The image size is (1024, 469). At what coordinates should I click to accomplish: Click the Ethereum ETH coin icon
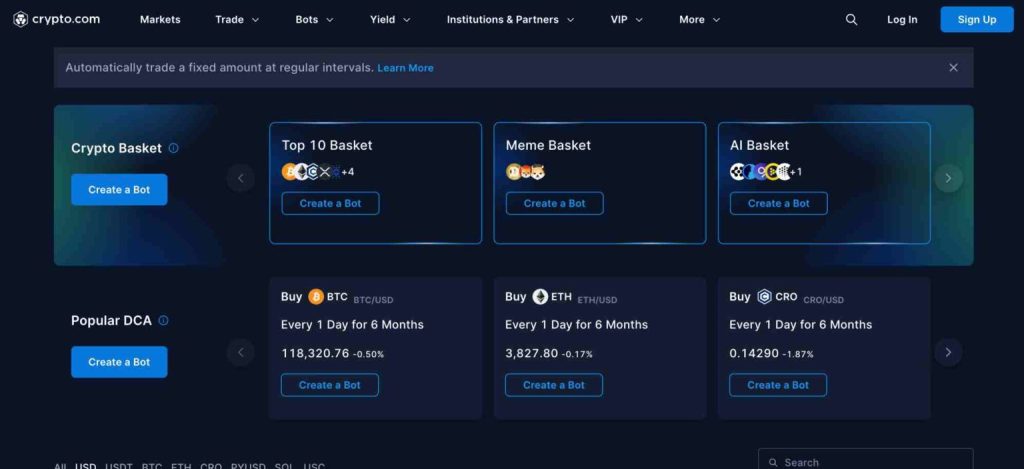tap(540, 297)
